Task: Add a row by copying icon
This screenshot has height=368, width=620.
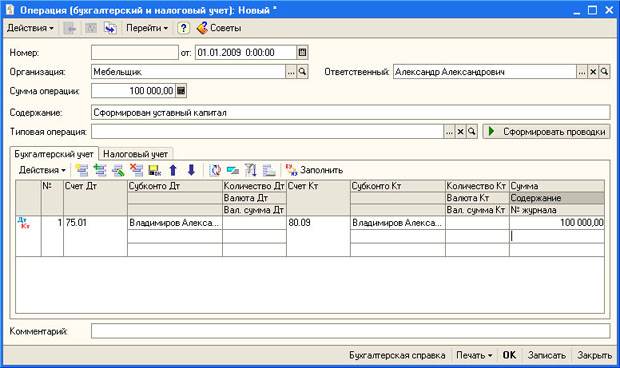Action: pos(100,170)
